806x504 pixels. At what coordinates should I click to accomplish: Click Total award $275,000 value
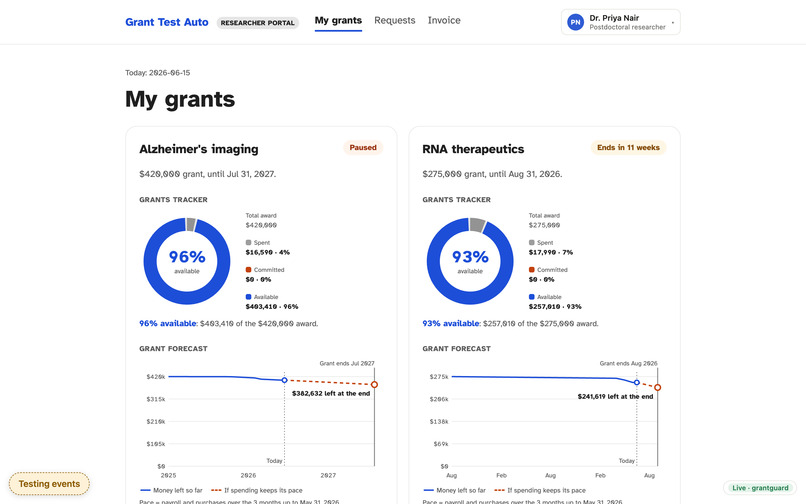click(544, 225)
